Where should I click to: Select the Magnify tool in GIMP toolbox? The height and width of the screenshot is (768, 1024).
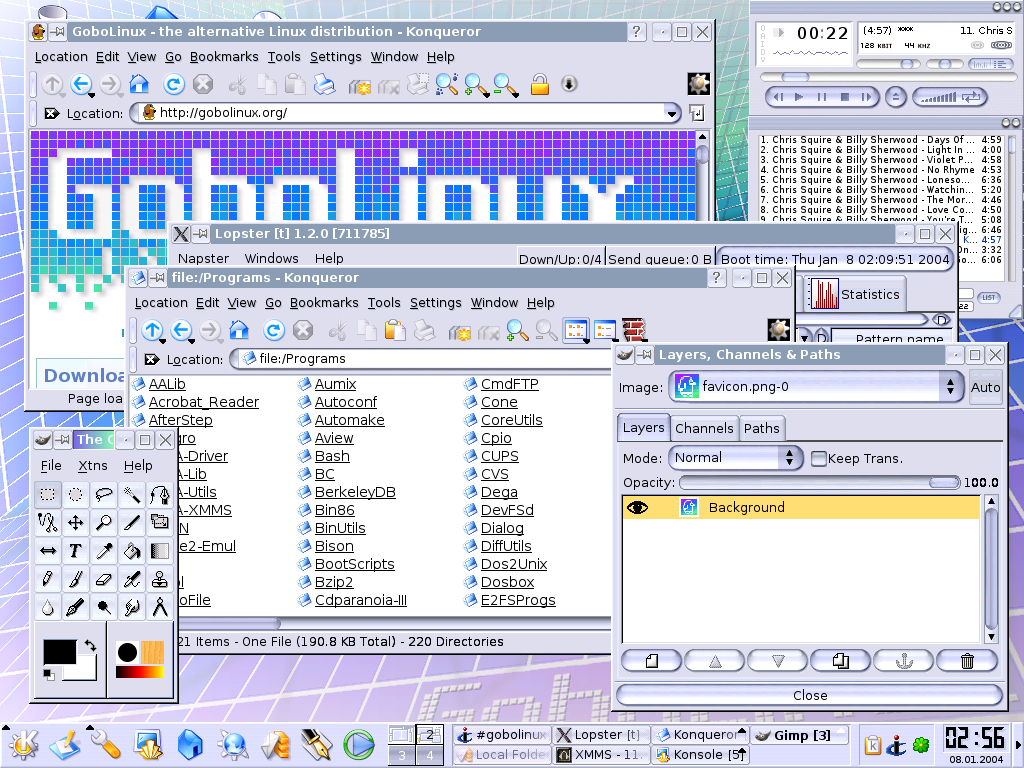coord(104,522)
